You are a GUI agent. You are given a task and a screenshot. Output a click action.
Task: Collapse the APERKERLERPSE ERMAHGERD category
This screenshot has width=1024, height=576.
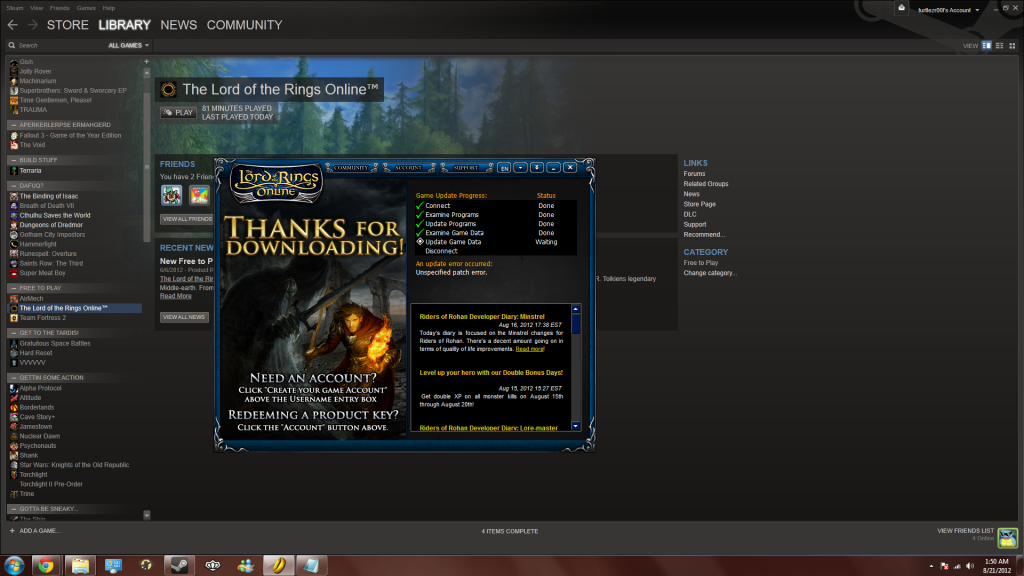click(13, 125)
